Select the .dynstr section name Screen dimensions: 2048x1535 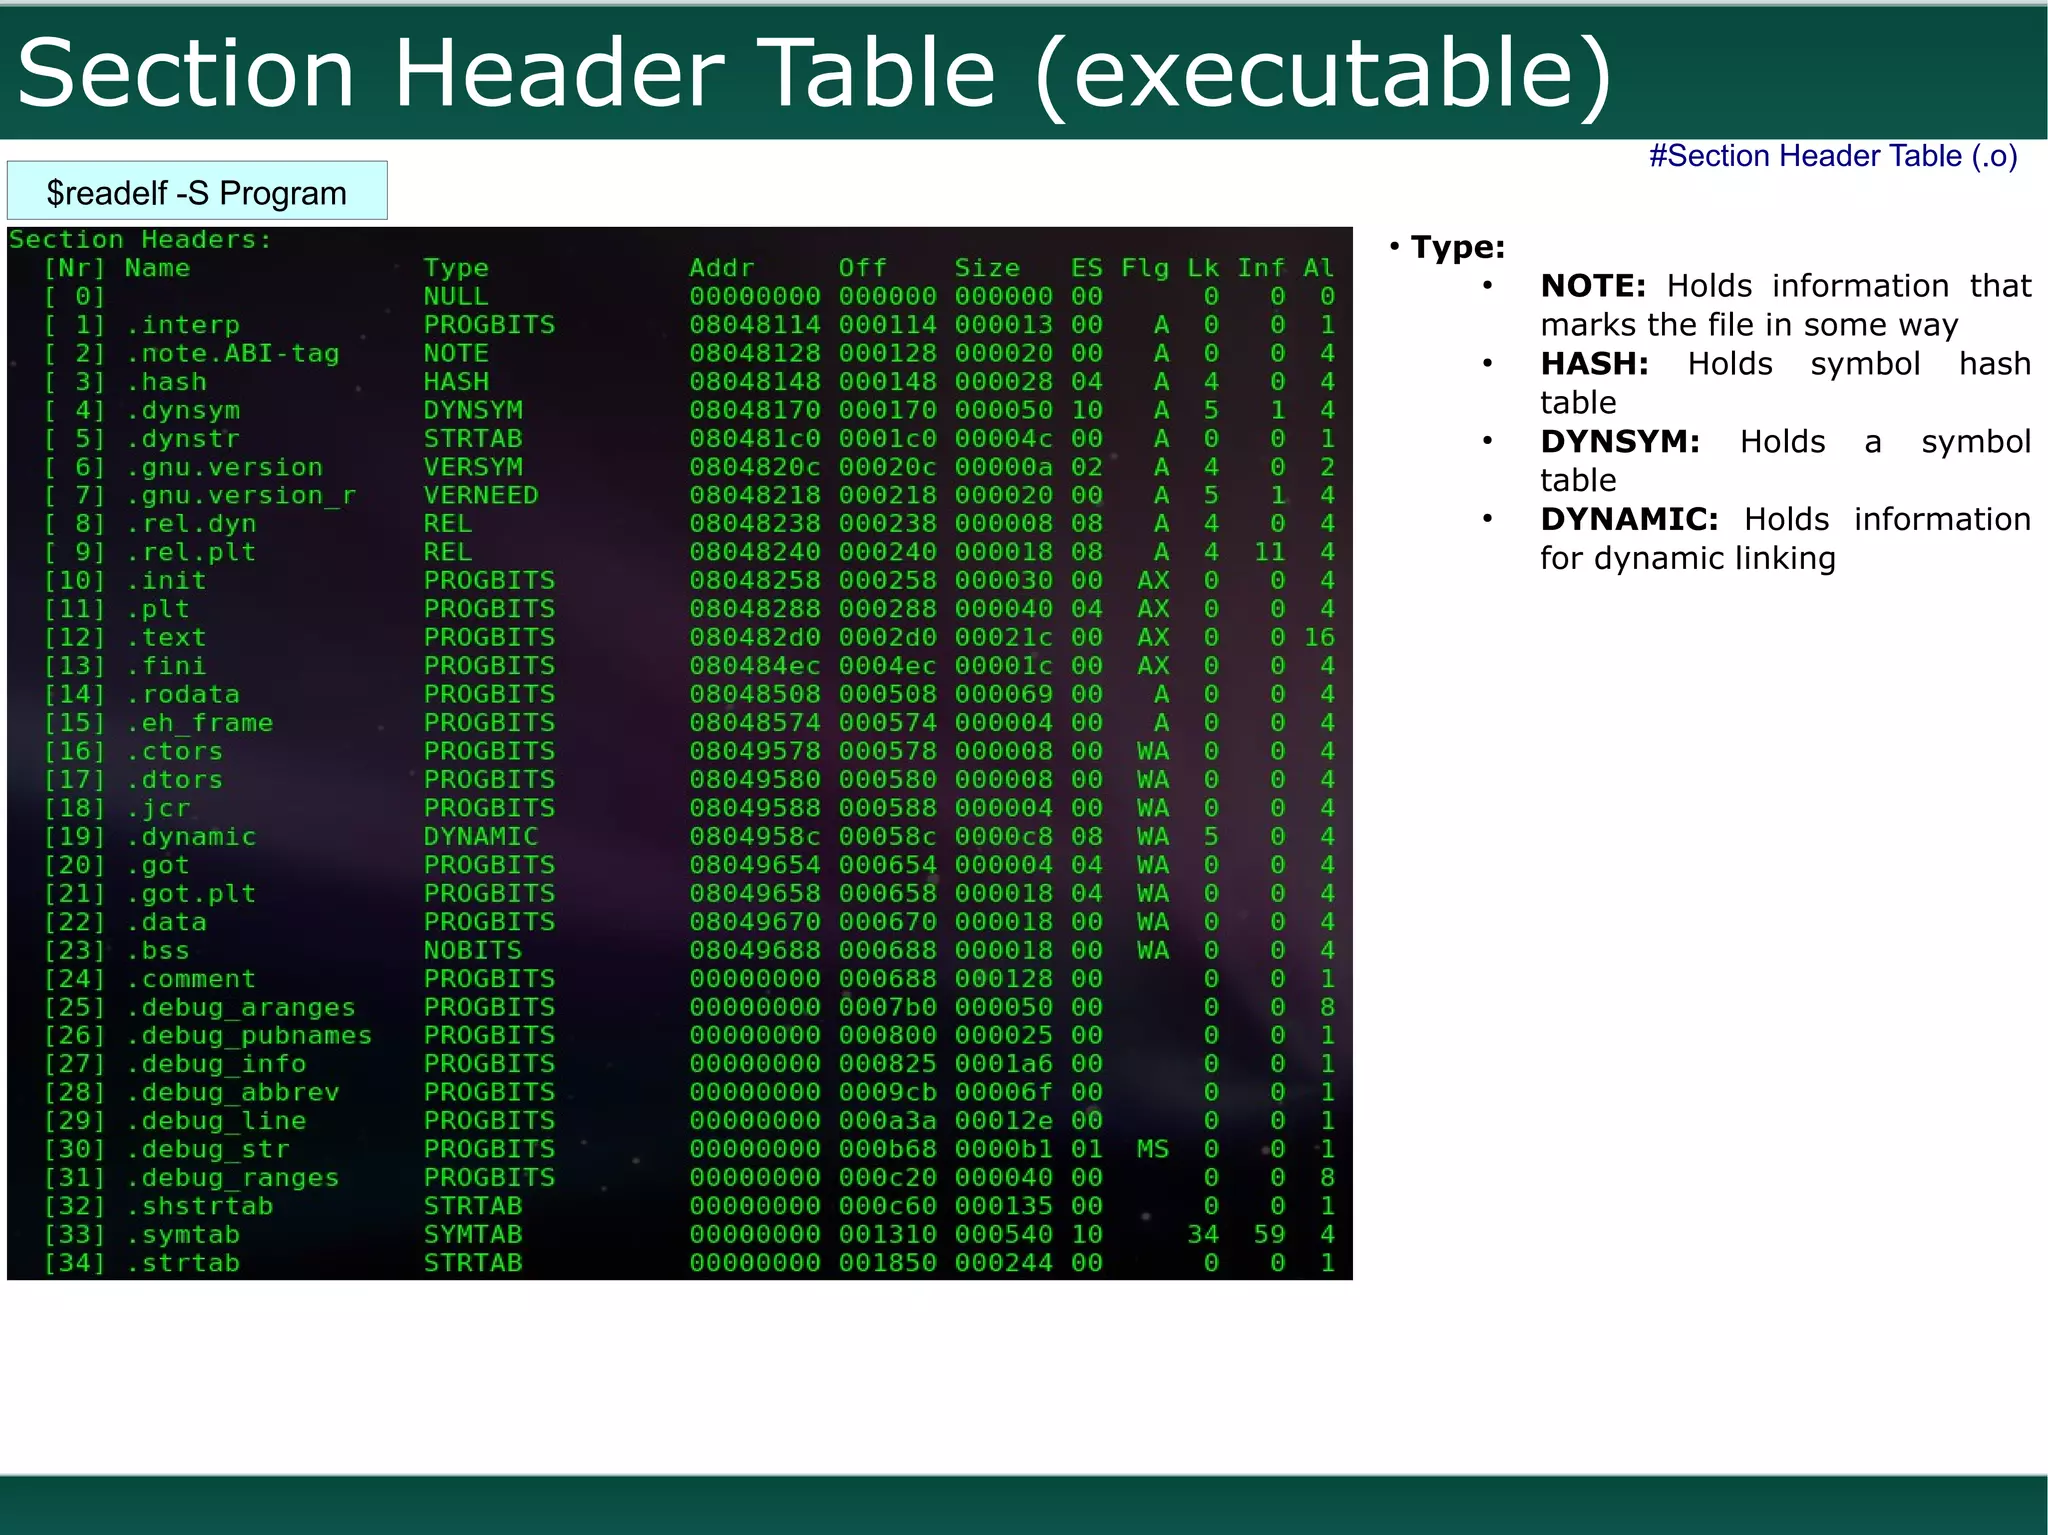[183, 439]
